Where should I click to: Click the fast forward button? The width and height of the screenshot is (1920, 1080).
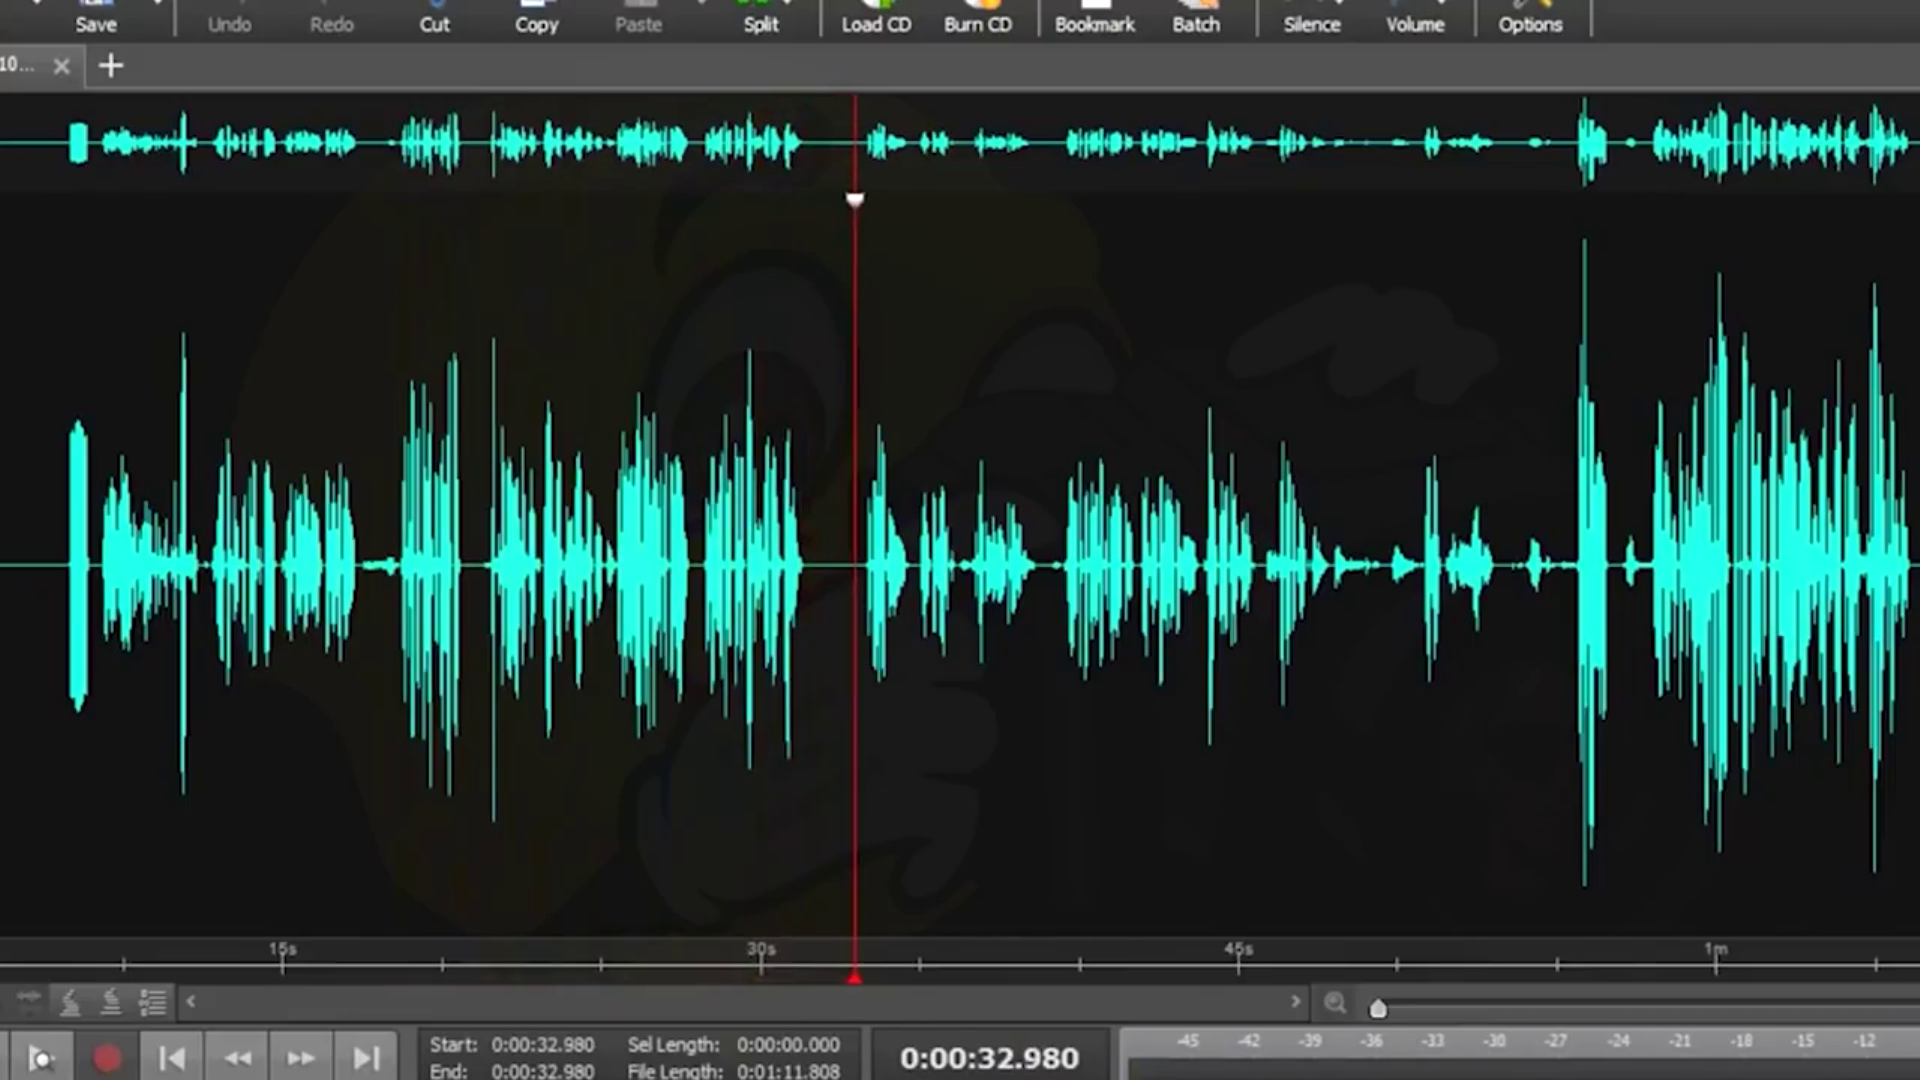click(301, 1058)
